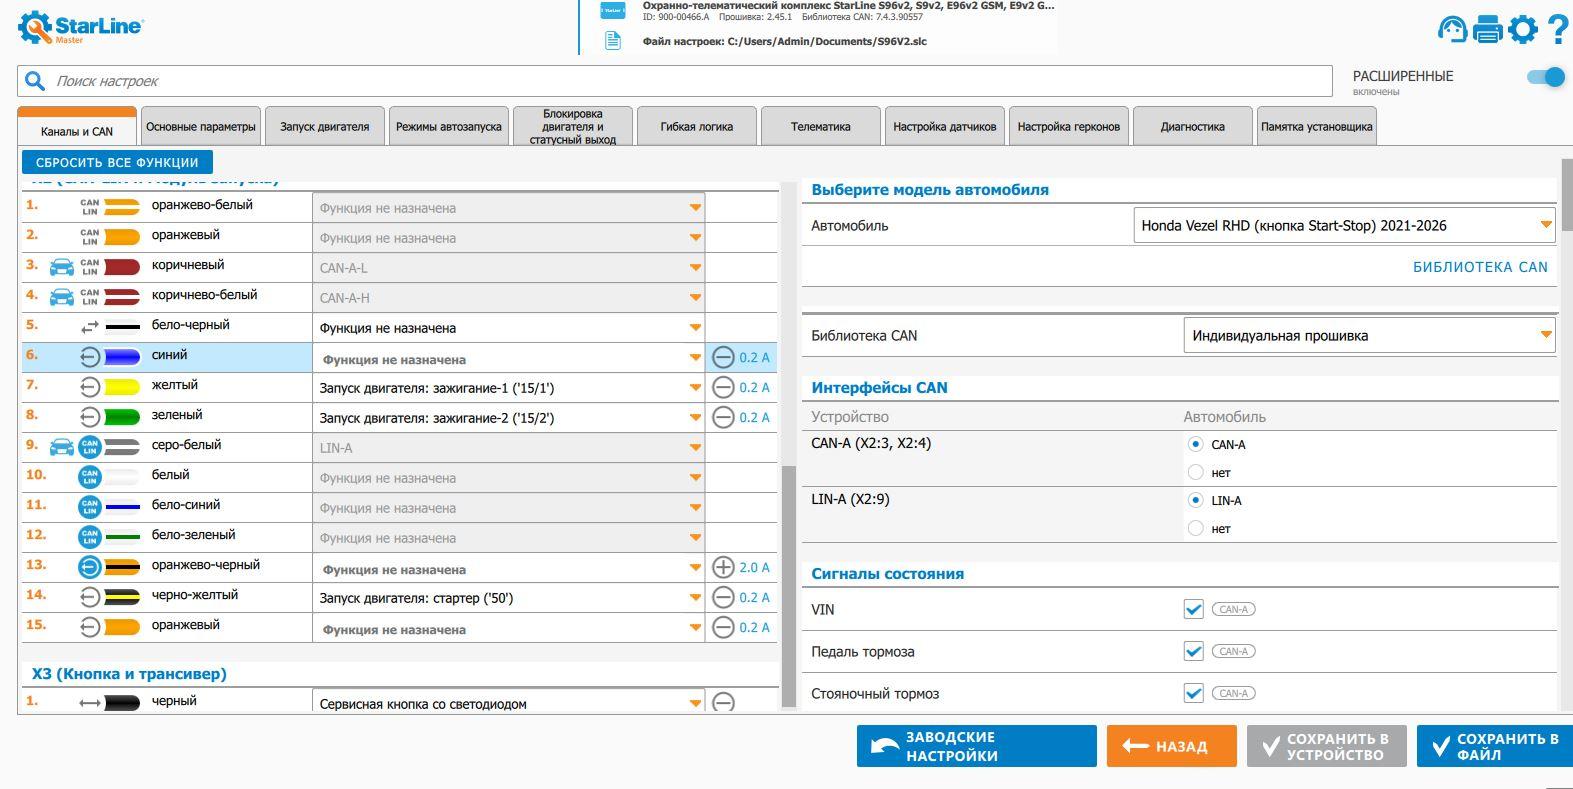The height and width of the screenshot is (789, 1573).
Task: Open settings gear icon
Action: click(x=1523, y=29)
